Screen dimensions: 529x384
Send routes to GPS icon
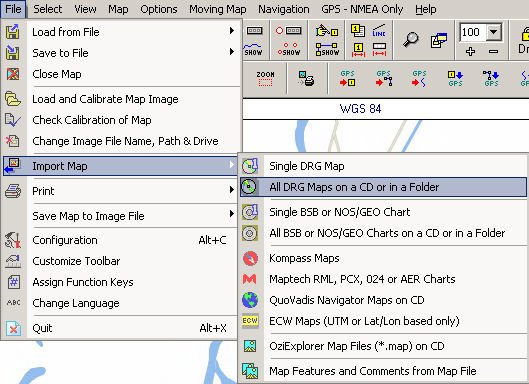pyautogui.click(x=491, y=79)
